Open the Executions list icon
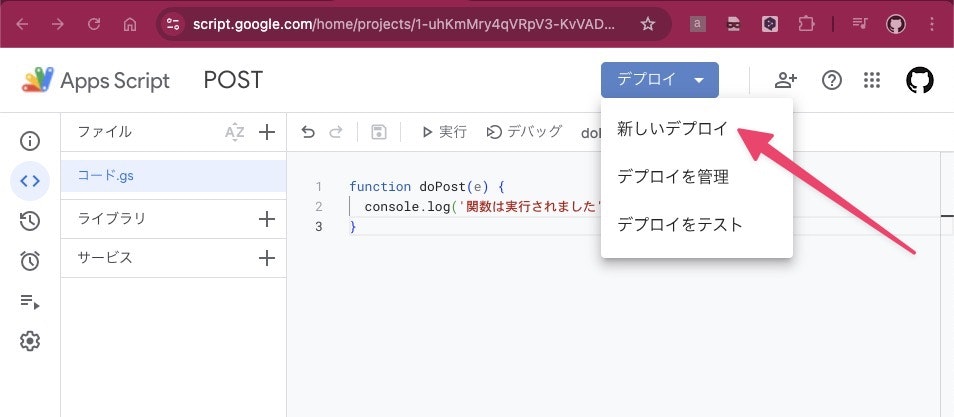The height and width of the screenshot is (417, 954). 30,301
